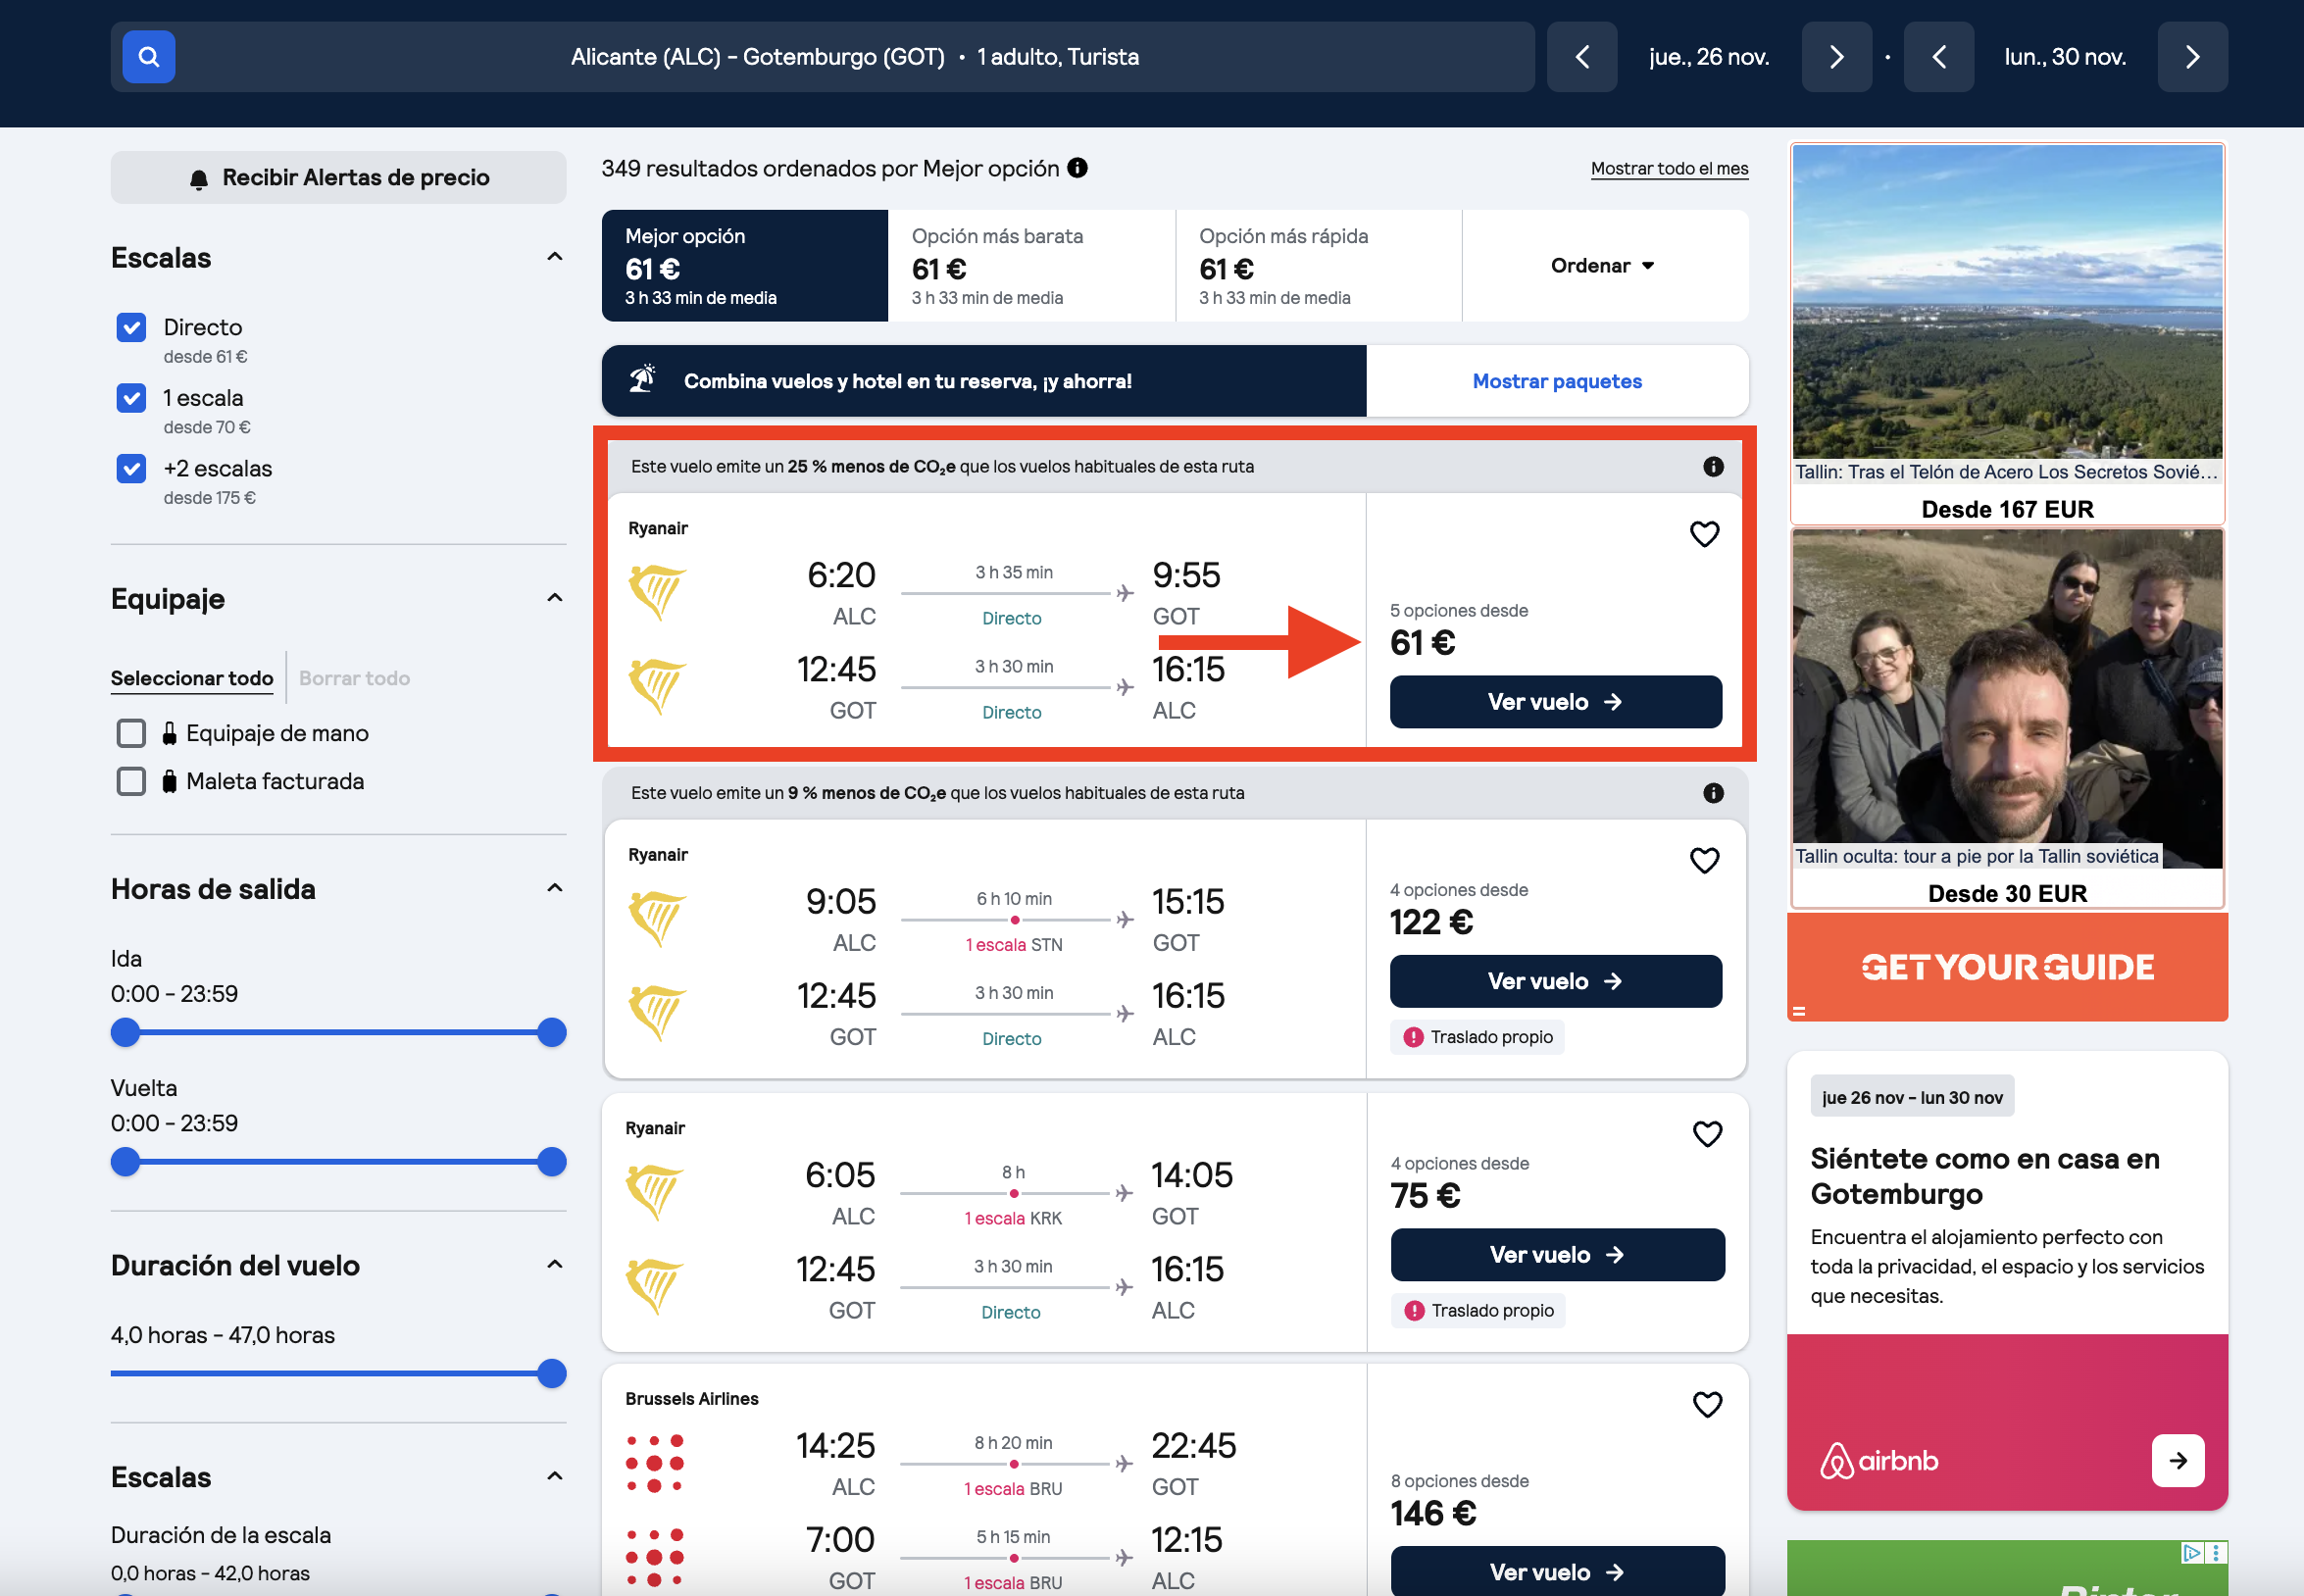Select the Opción más rápida tab
Screen dimensions: 2304x1596
(x=1319, y=265)
